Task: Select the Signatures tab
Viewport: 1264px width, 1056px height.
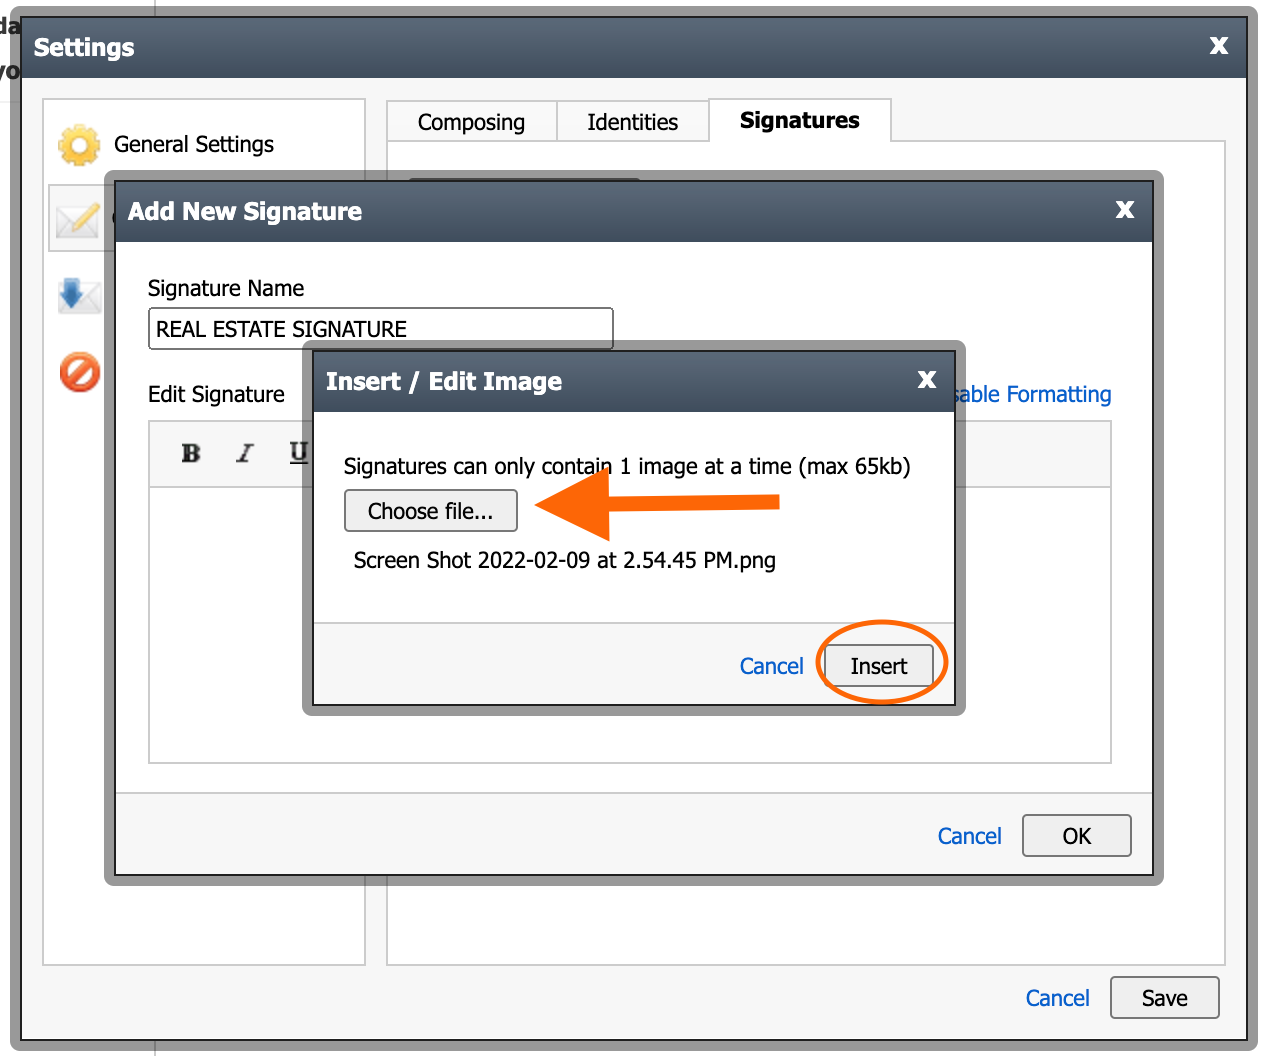Action: pyautogui.click(x=799, y=120)
